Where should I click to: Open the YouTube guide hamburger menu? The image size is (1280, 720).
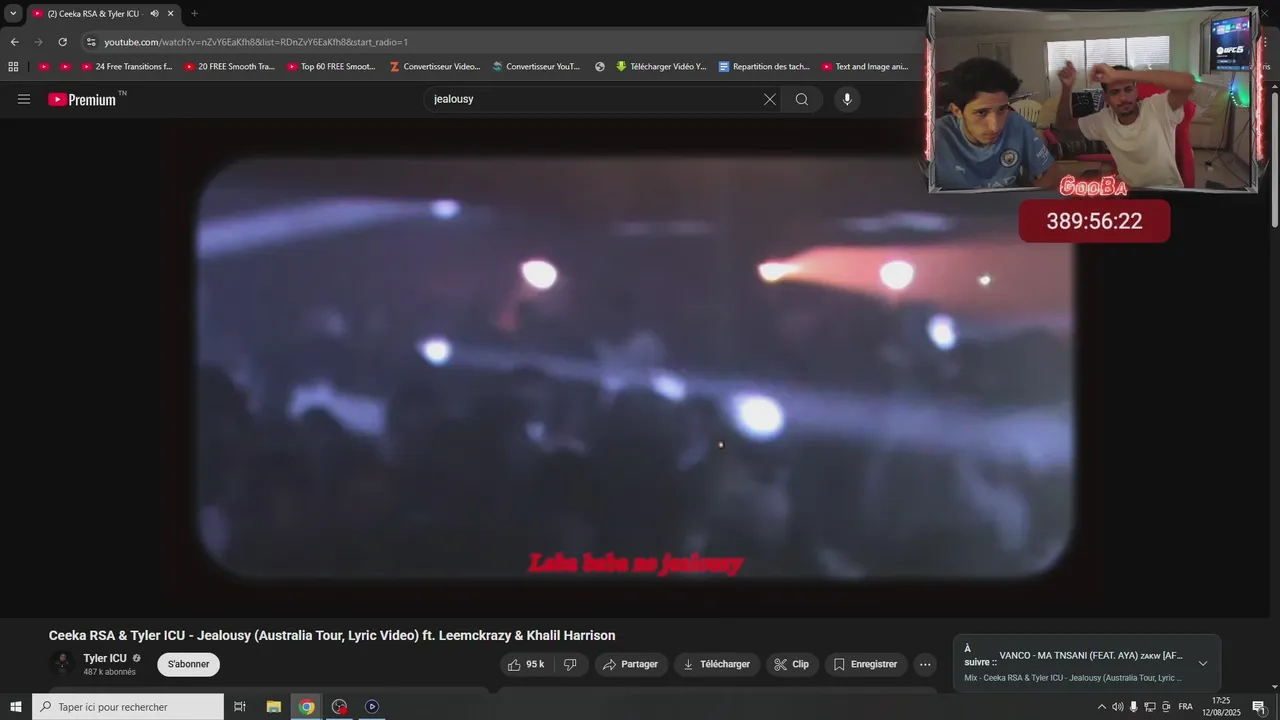[24, 99]
